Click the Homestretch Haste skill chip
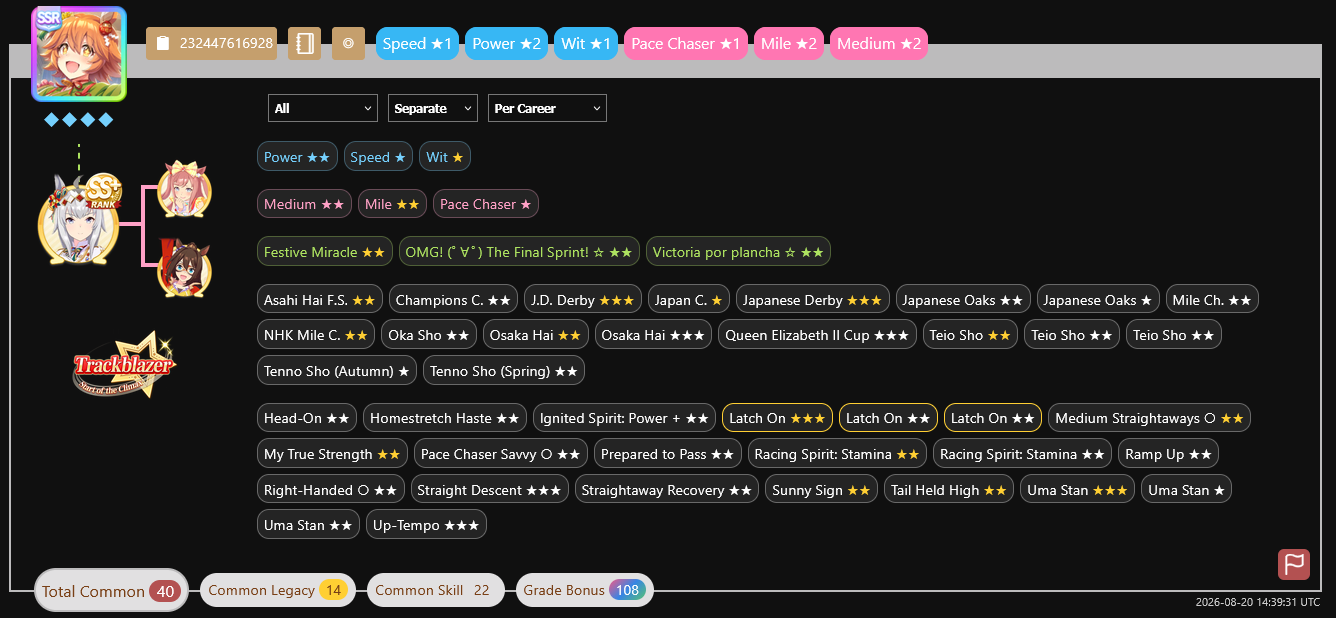The image size is (1336, 618). coord(445,418)
